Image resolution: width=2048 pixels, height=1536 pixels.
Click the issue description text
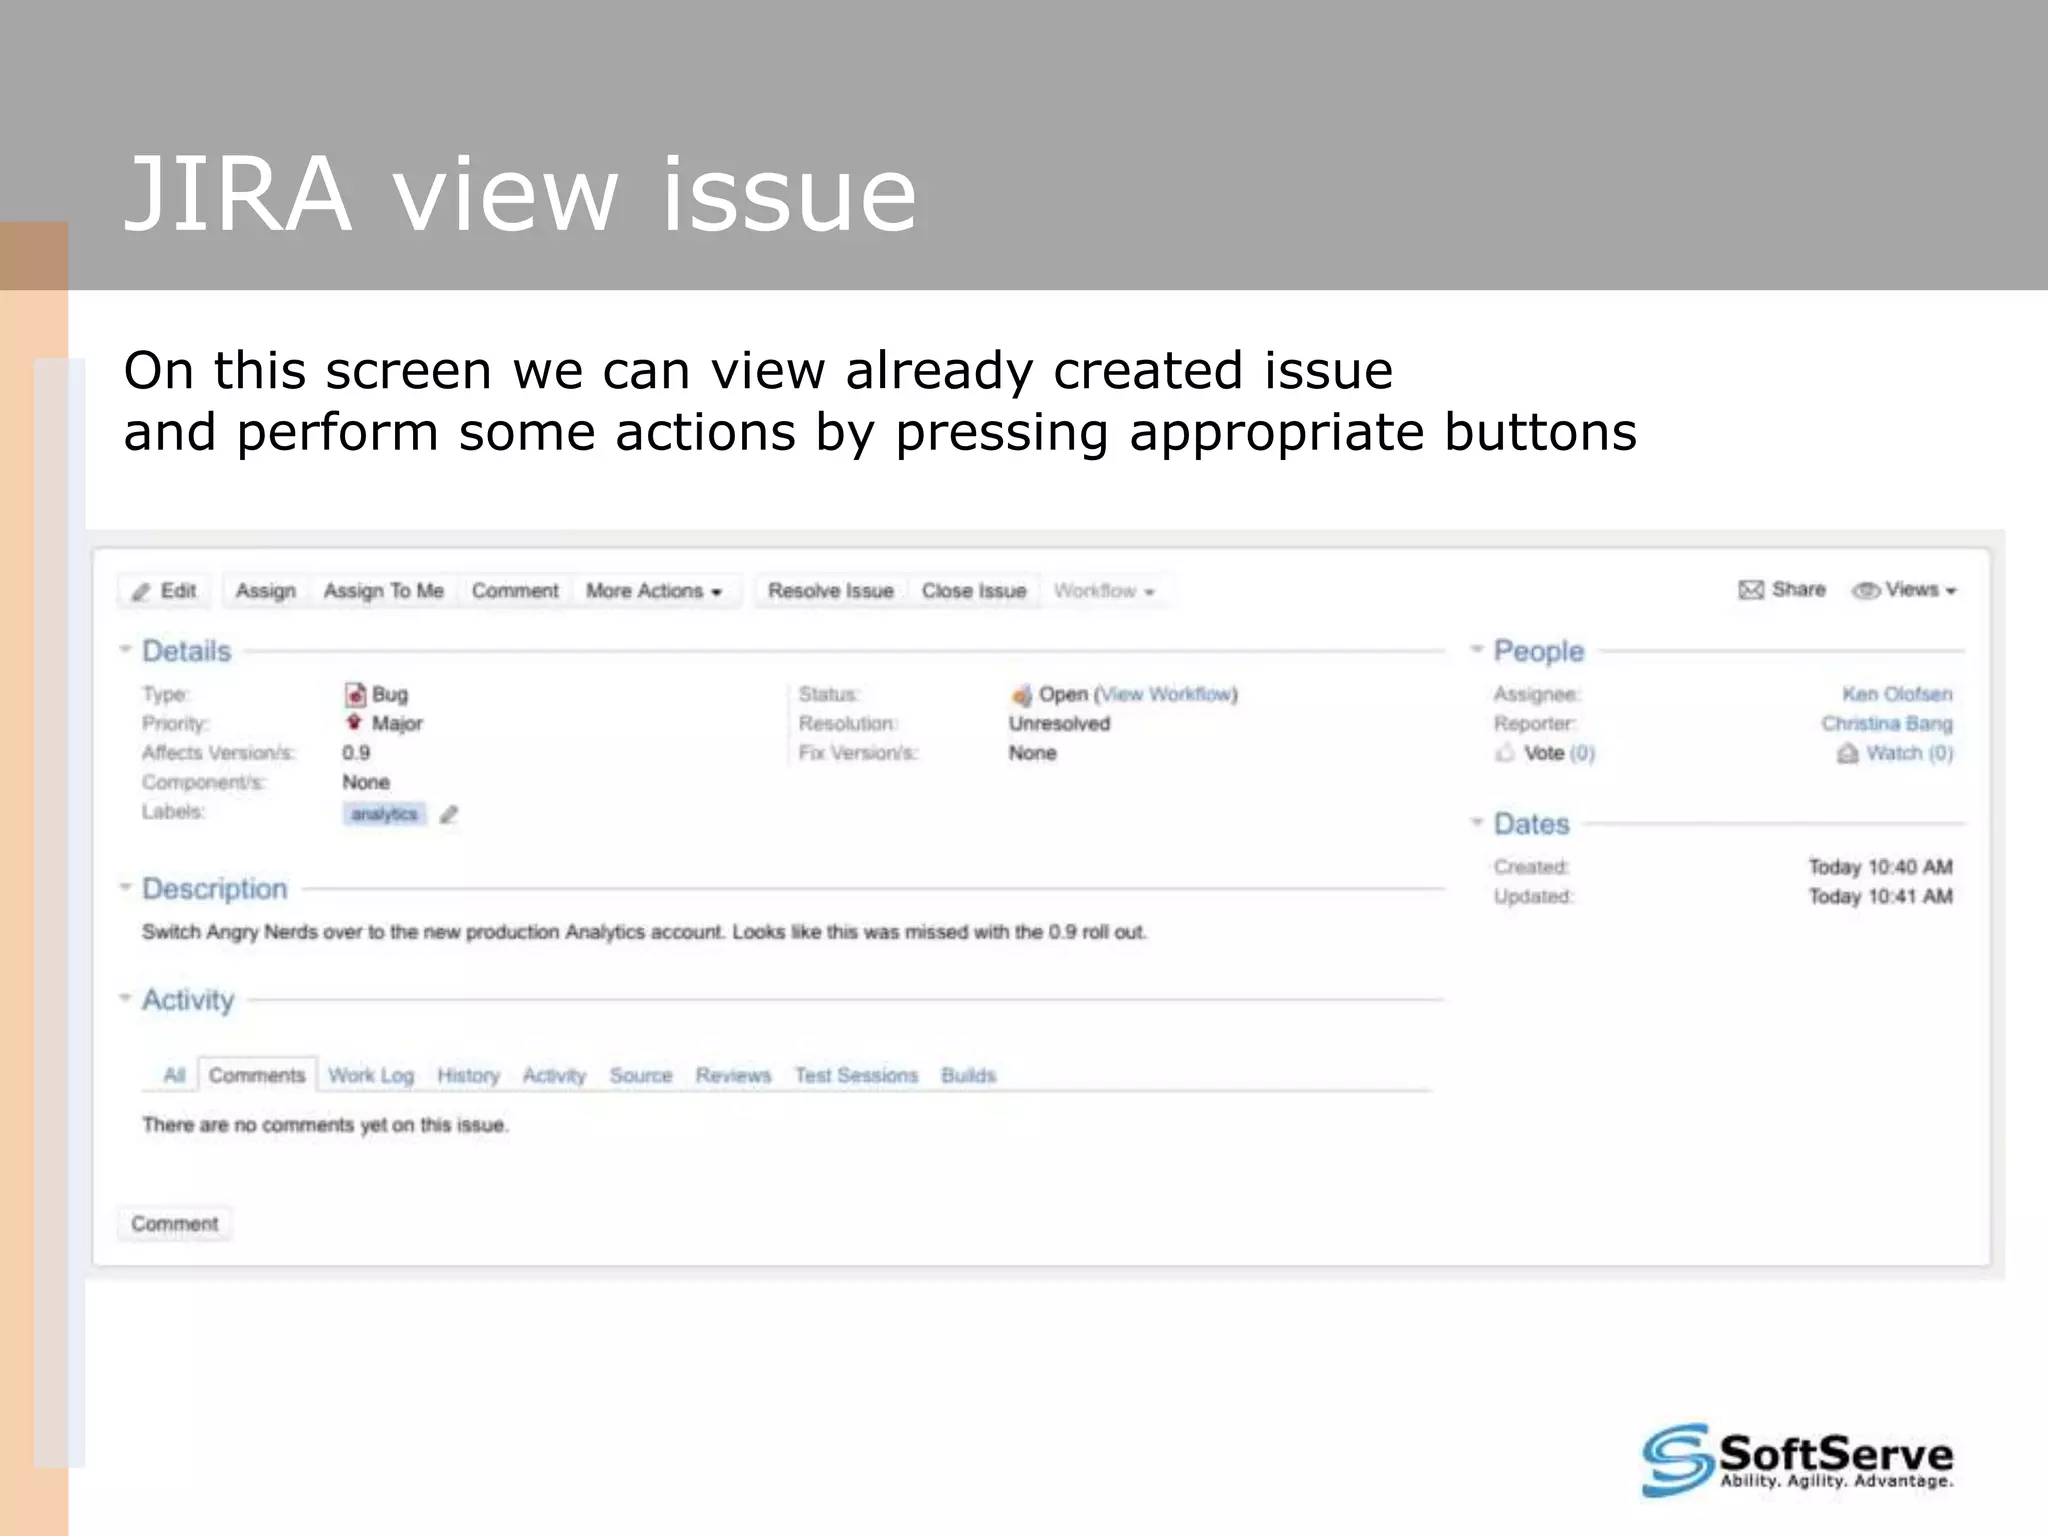tap(644, 932)
